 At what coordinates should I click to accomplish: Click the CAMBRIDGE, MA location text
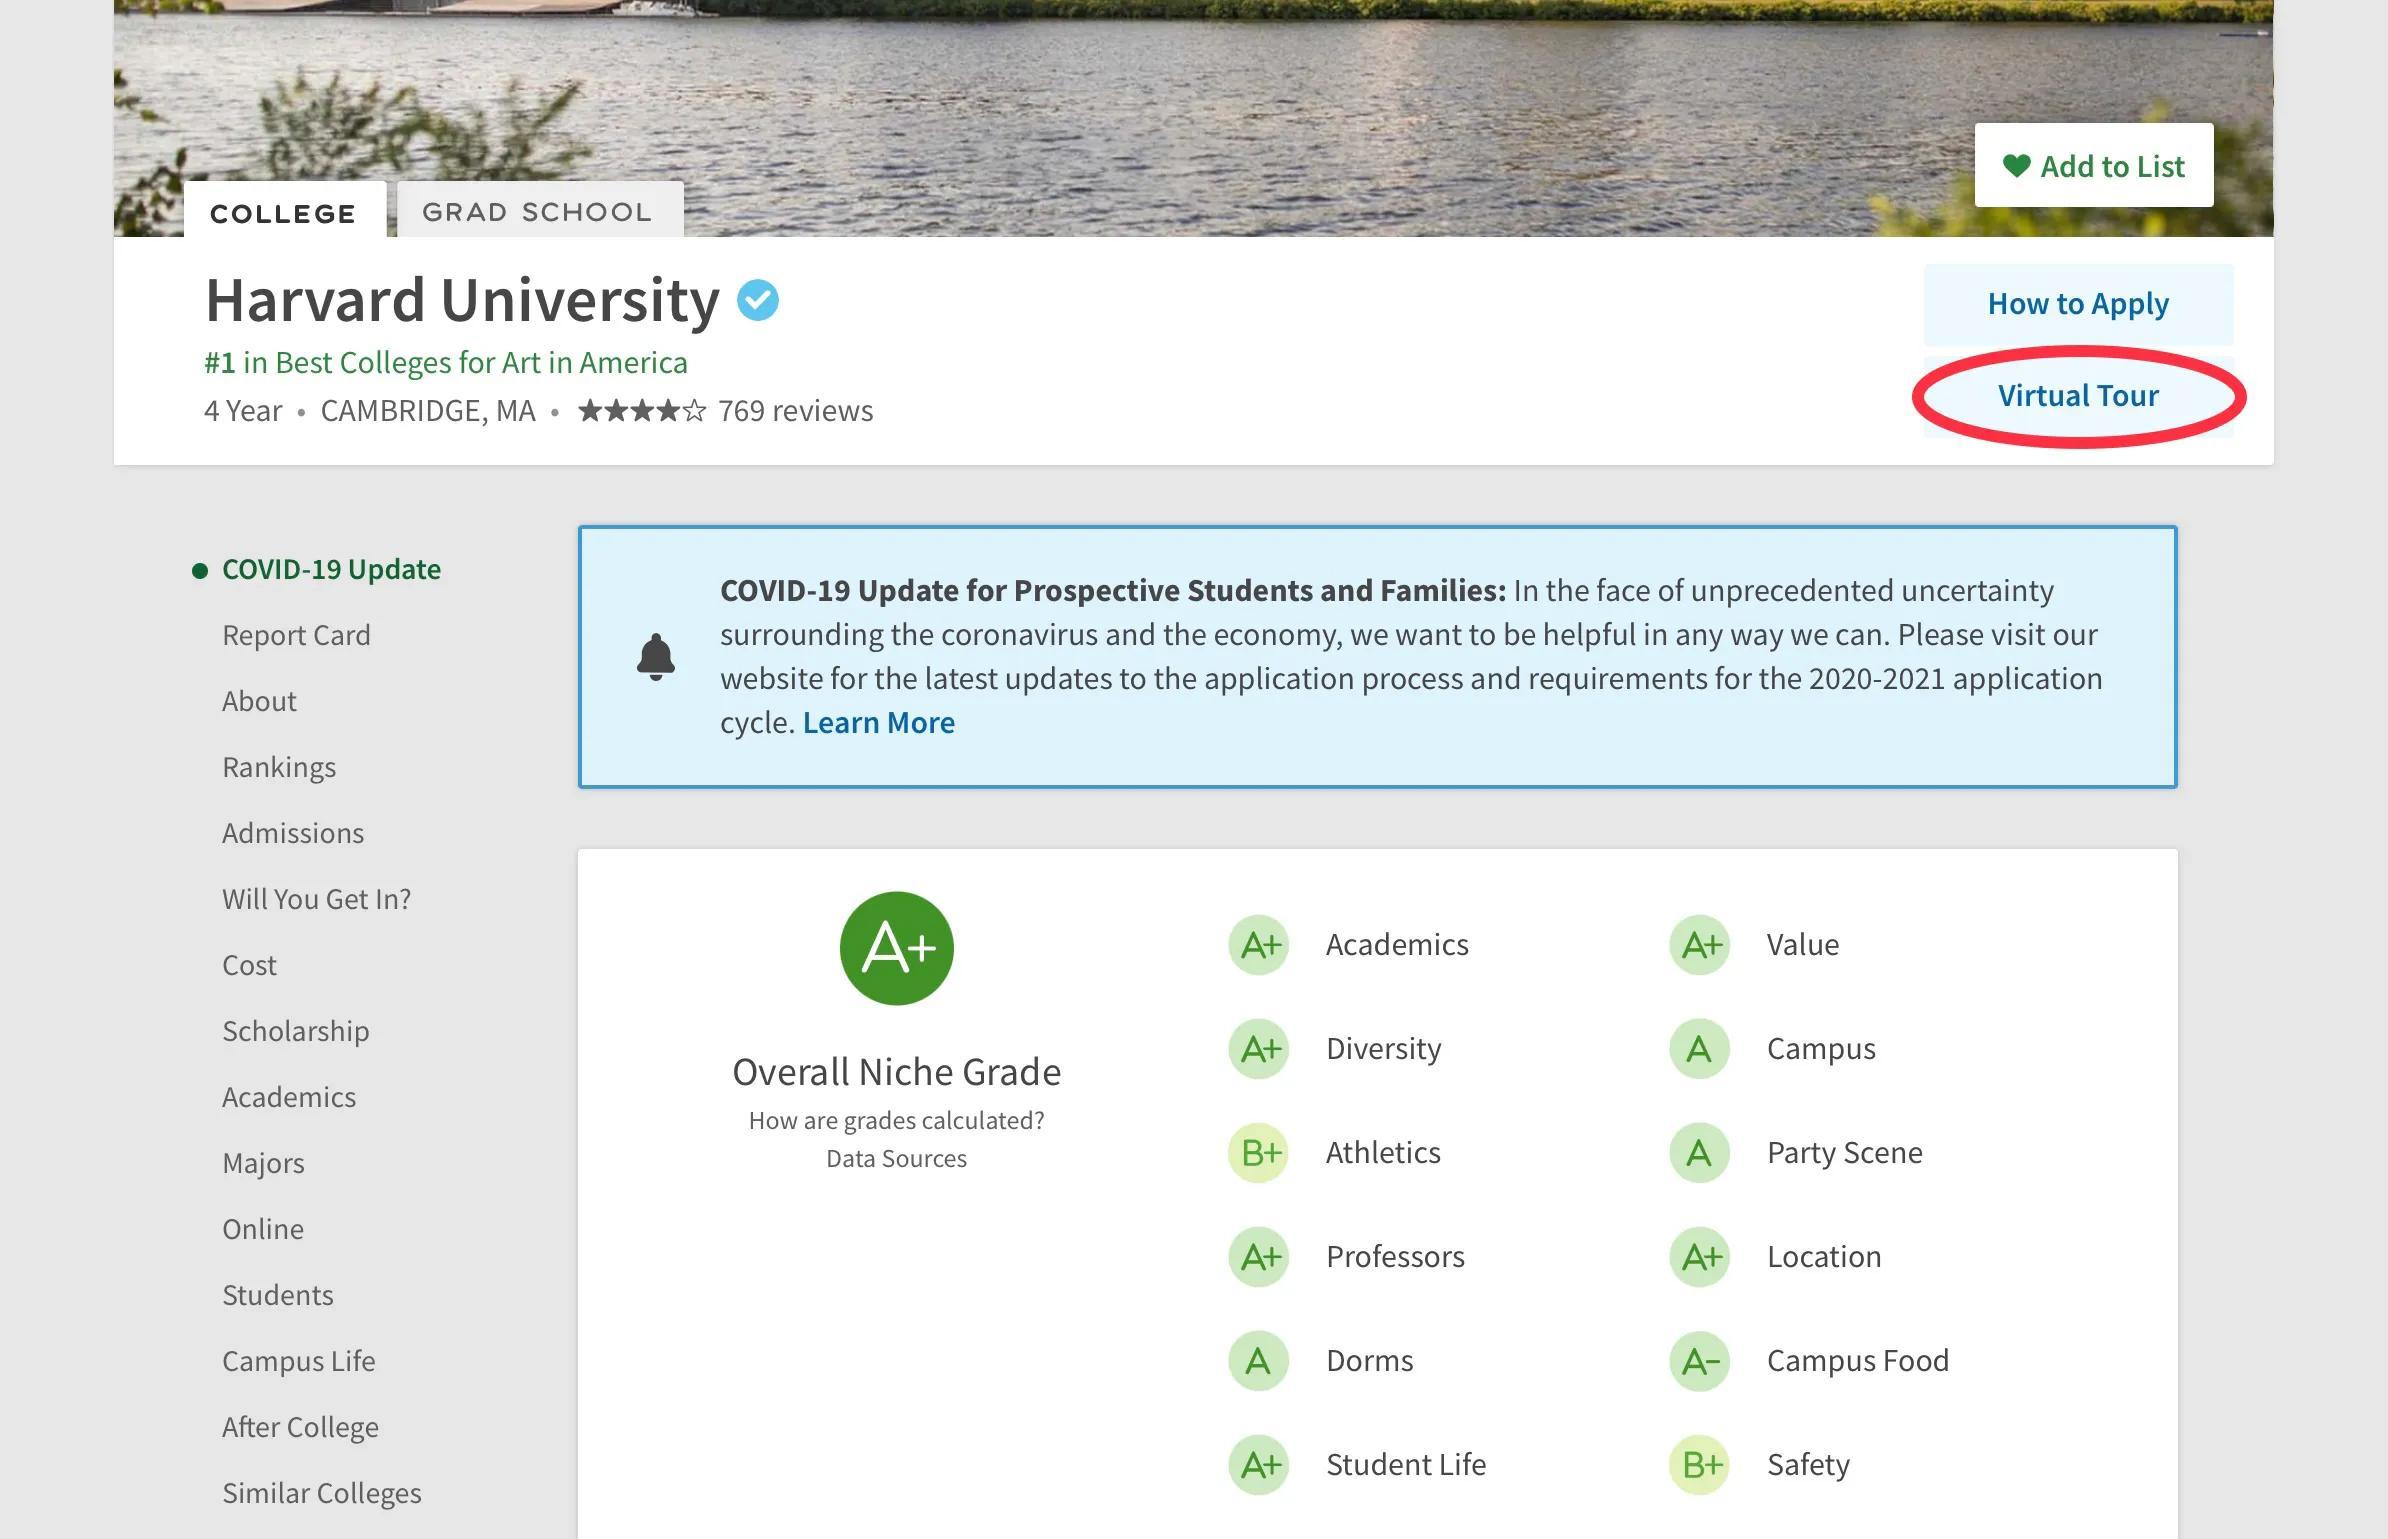pyautogui.click(x=428, y=410)
